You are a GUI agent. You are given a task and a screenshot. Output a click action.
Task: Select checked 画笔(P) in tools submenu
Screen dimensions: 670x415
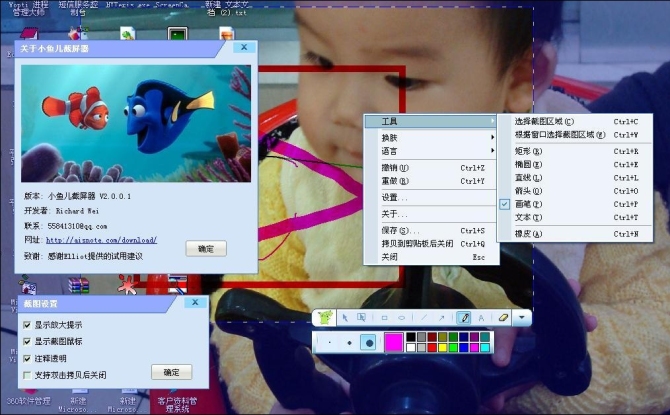coord(575,204)
